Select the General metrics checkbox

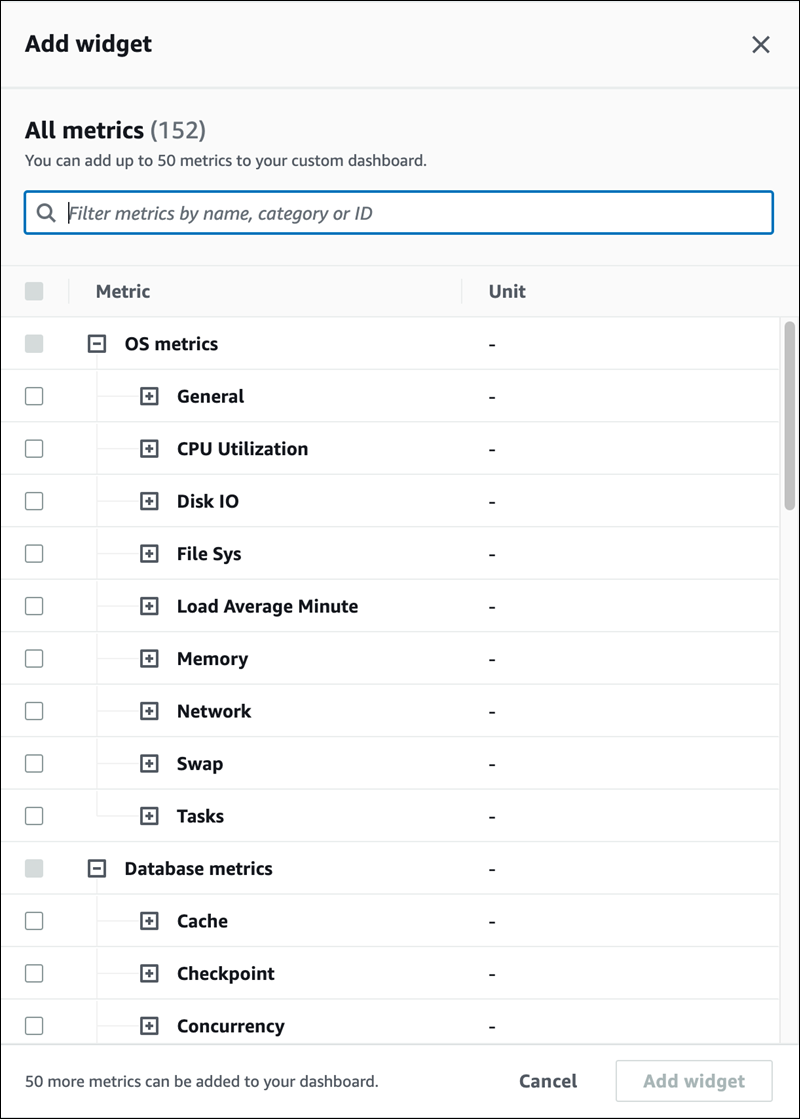(33, 396)
